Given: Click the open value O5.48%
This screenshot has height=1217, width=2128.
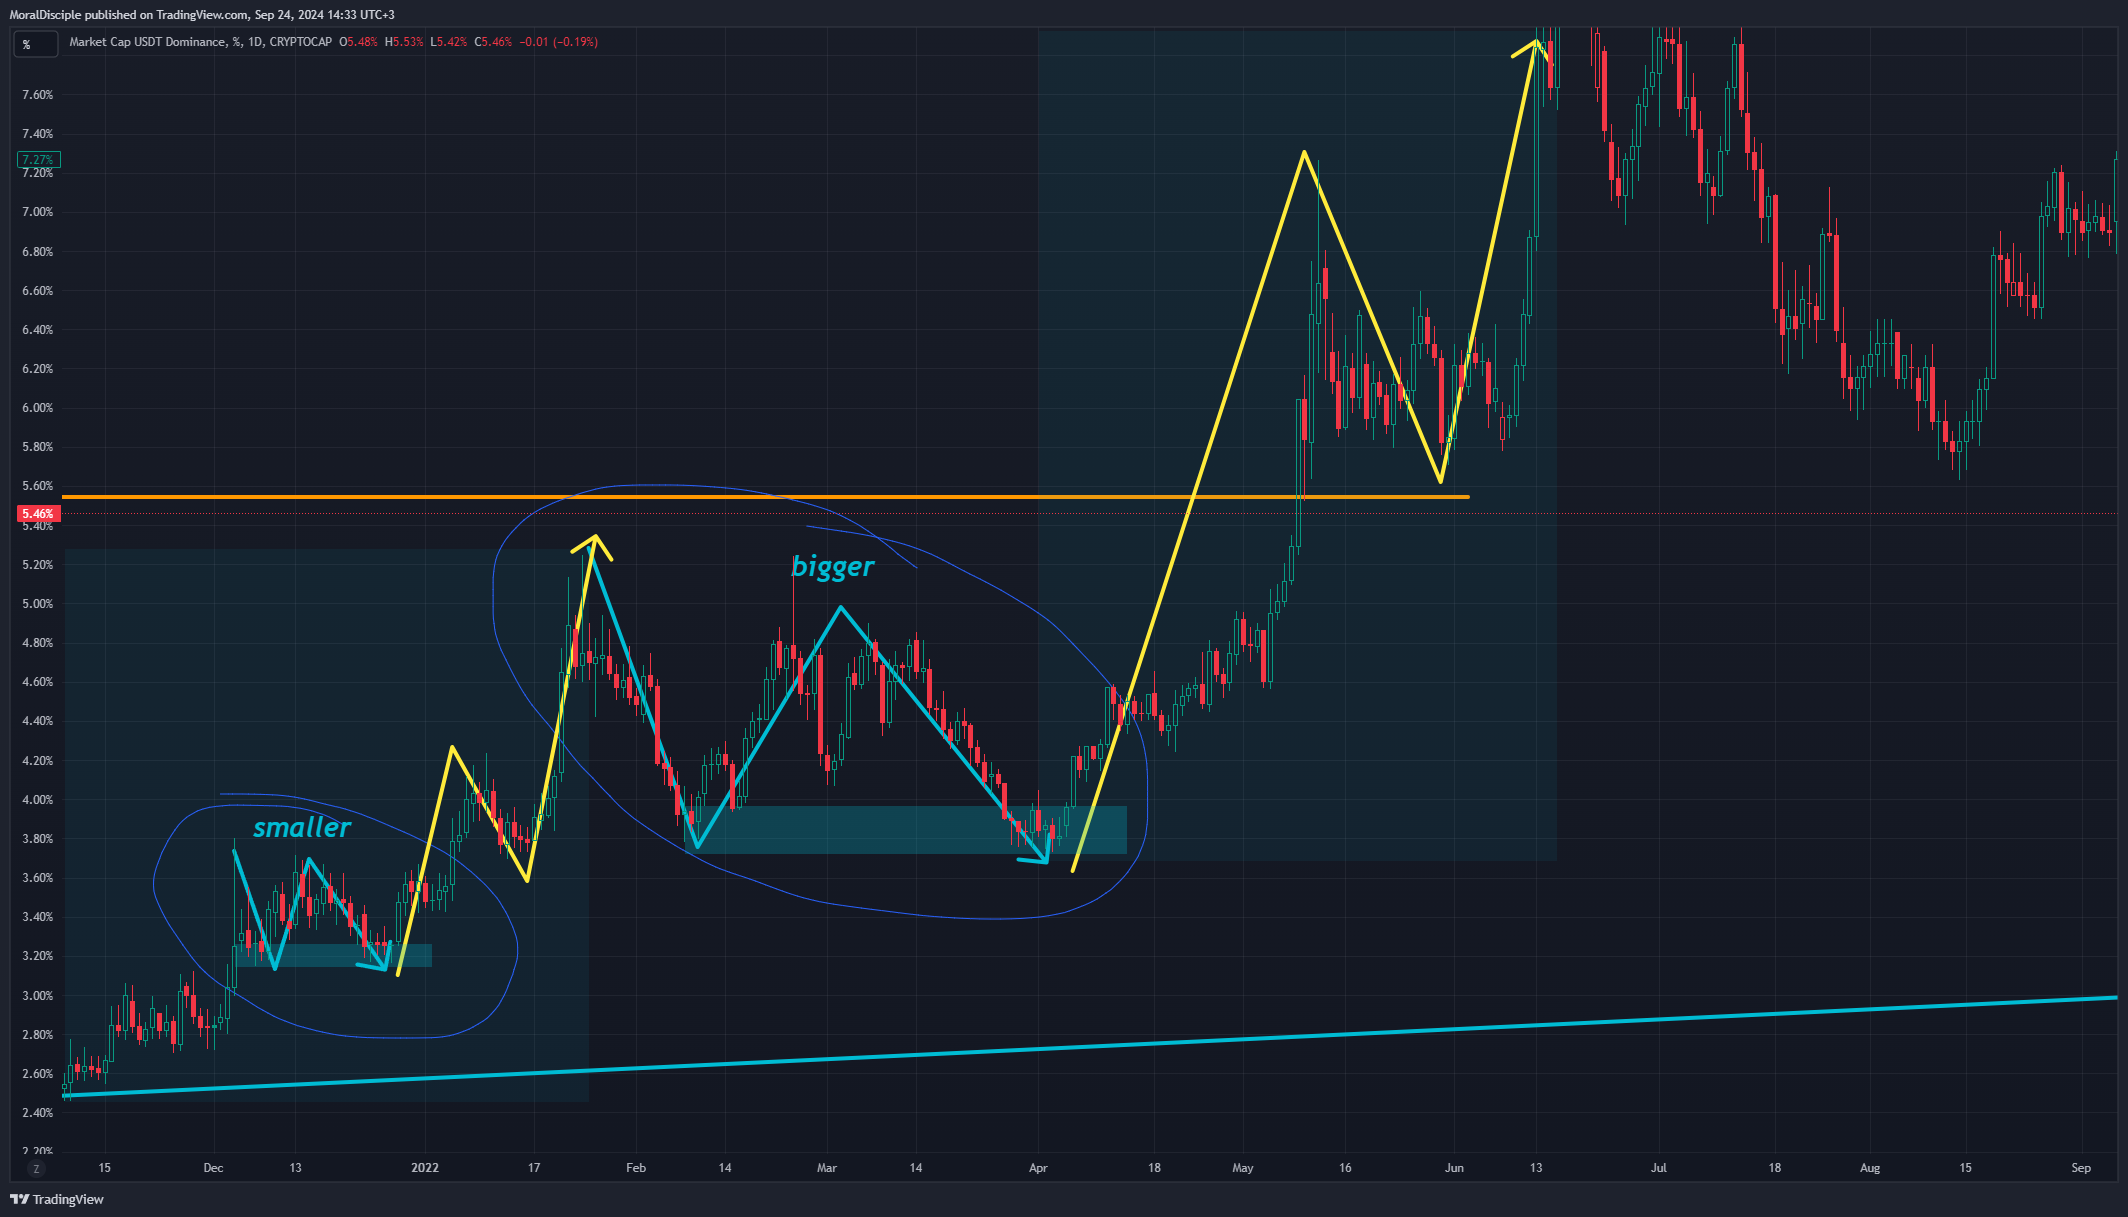Looking at the screenshot, I should coord(358,42).
